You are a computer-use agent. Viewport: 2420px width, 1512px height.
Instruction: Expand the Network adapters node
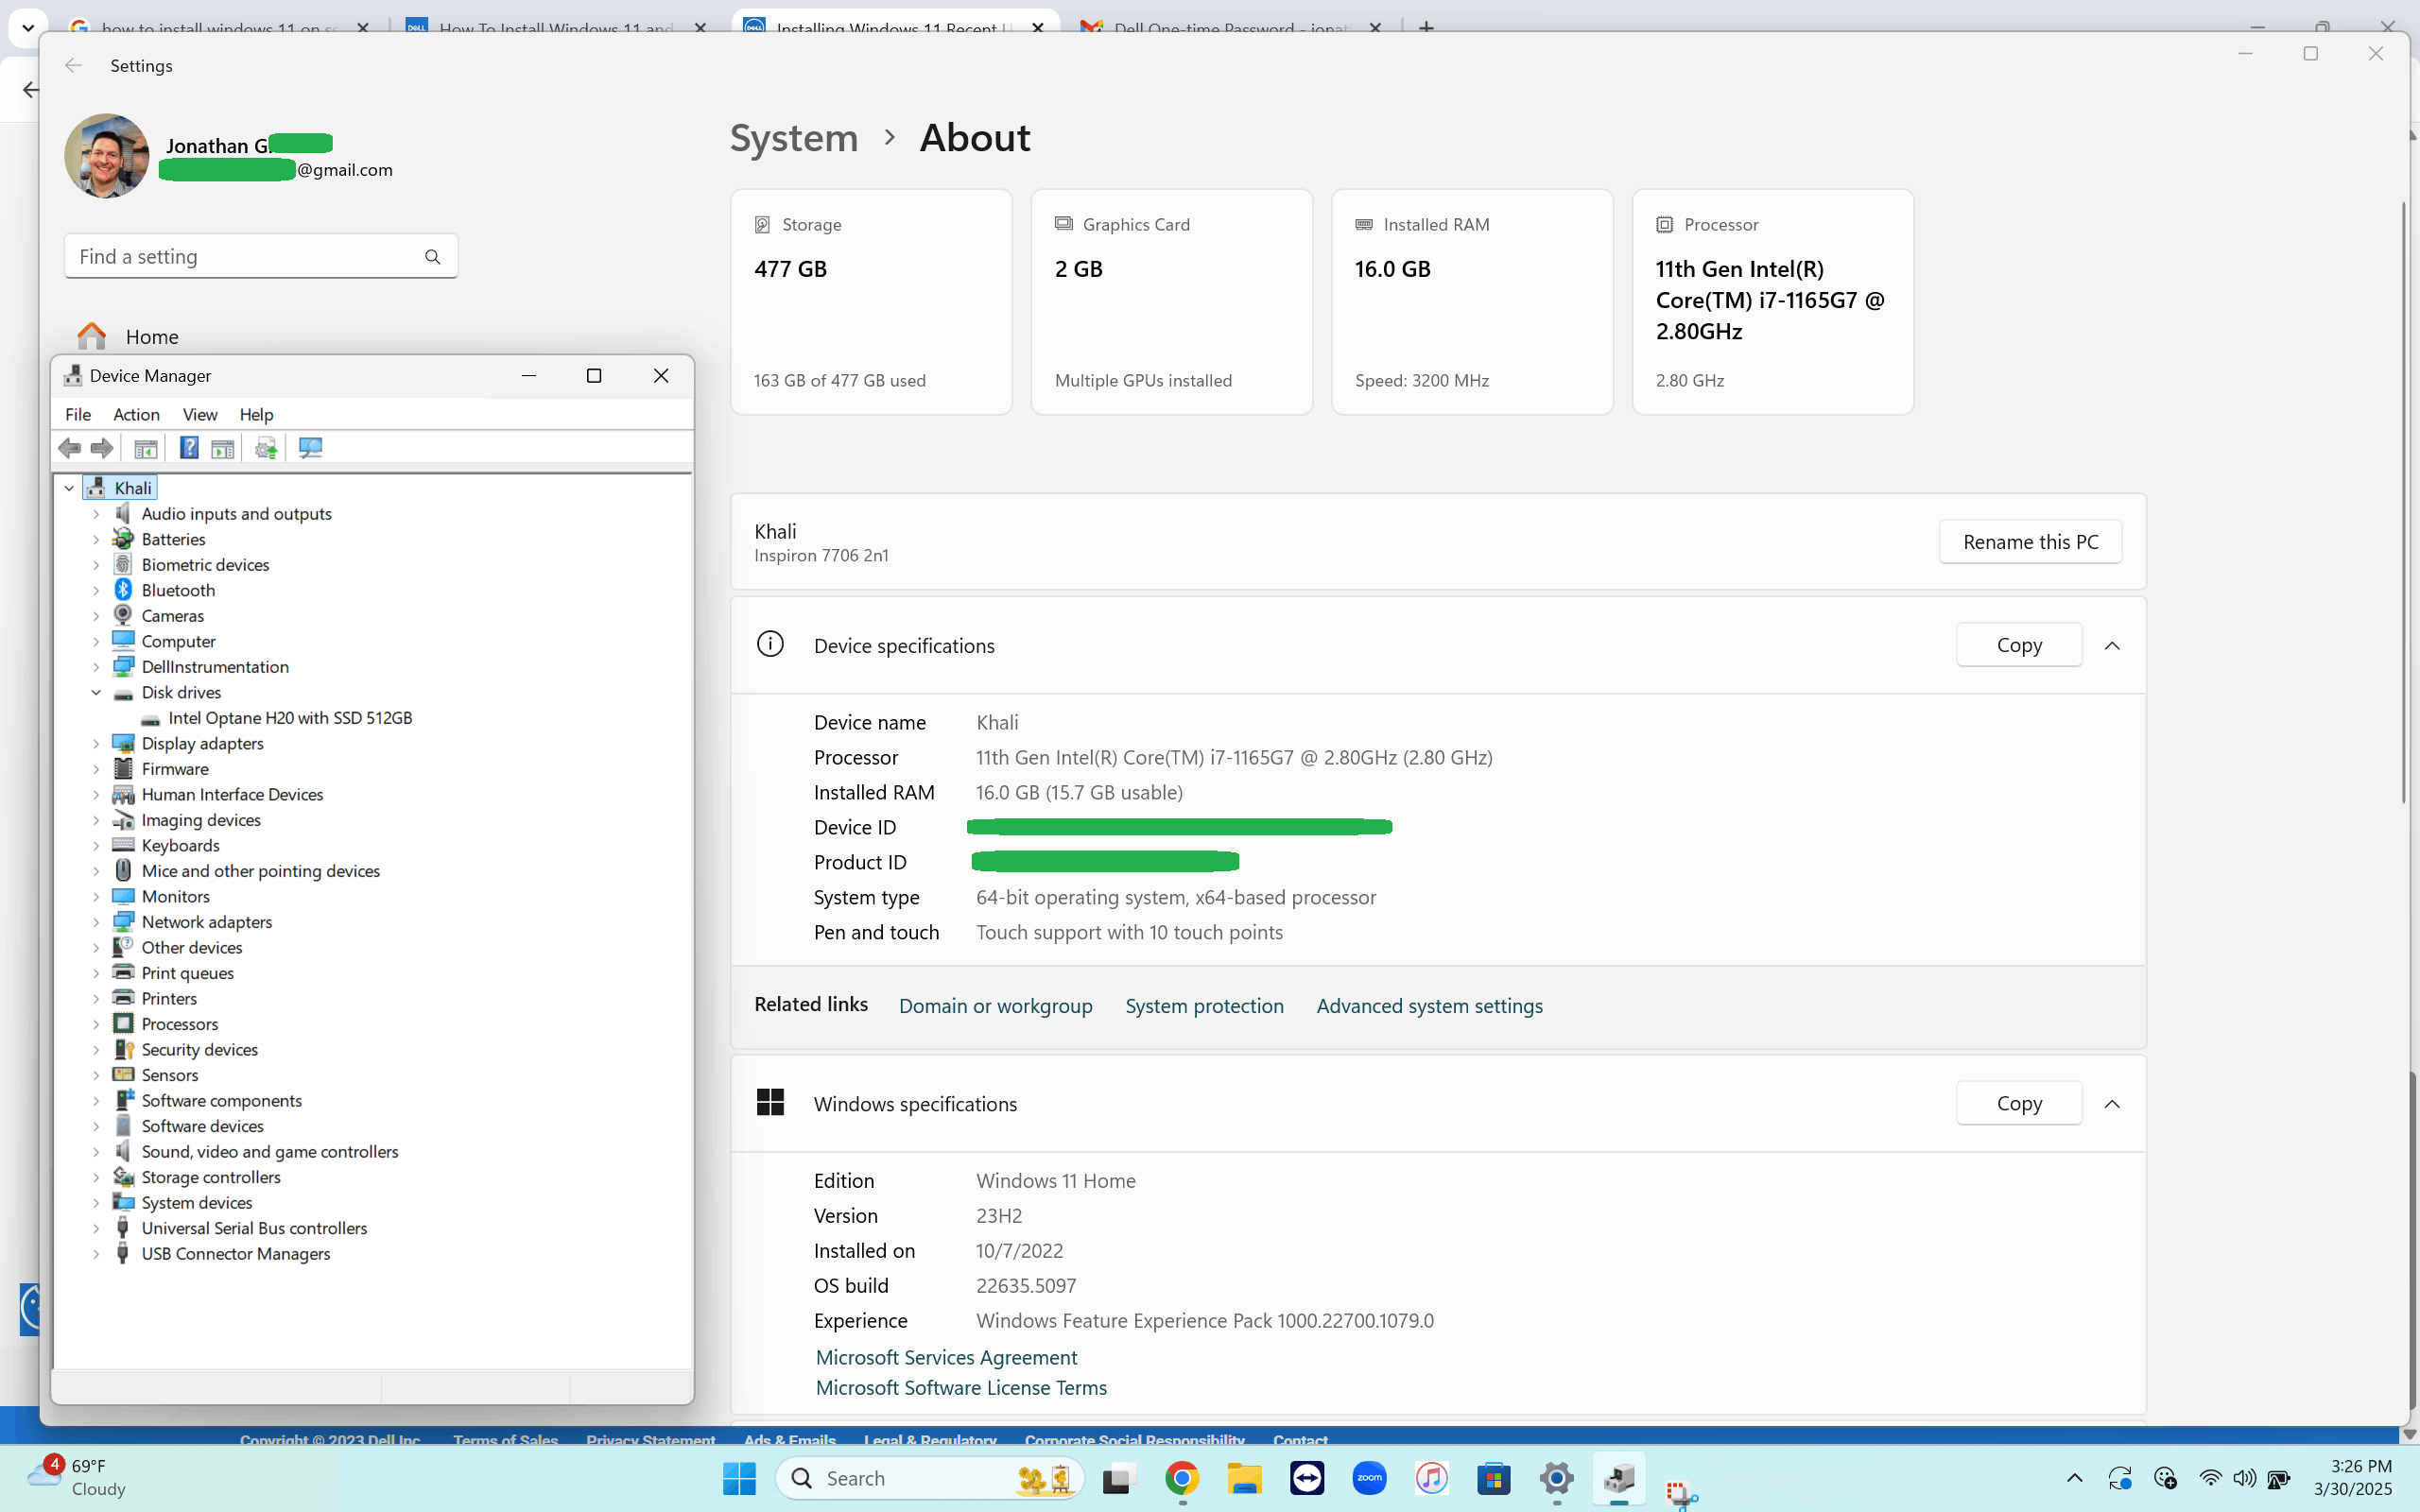click(96, 922)
